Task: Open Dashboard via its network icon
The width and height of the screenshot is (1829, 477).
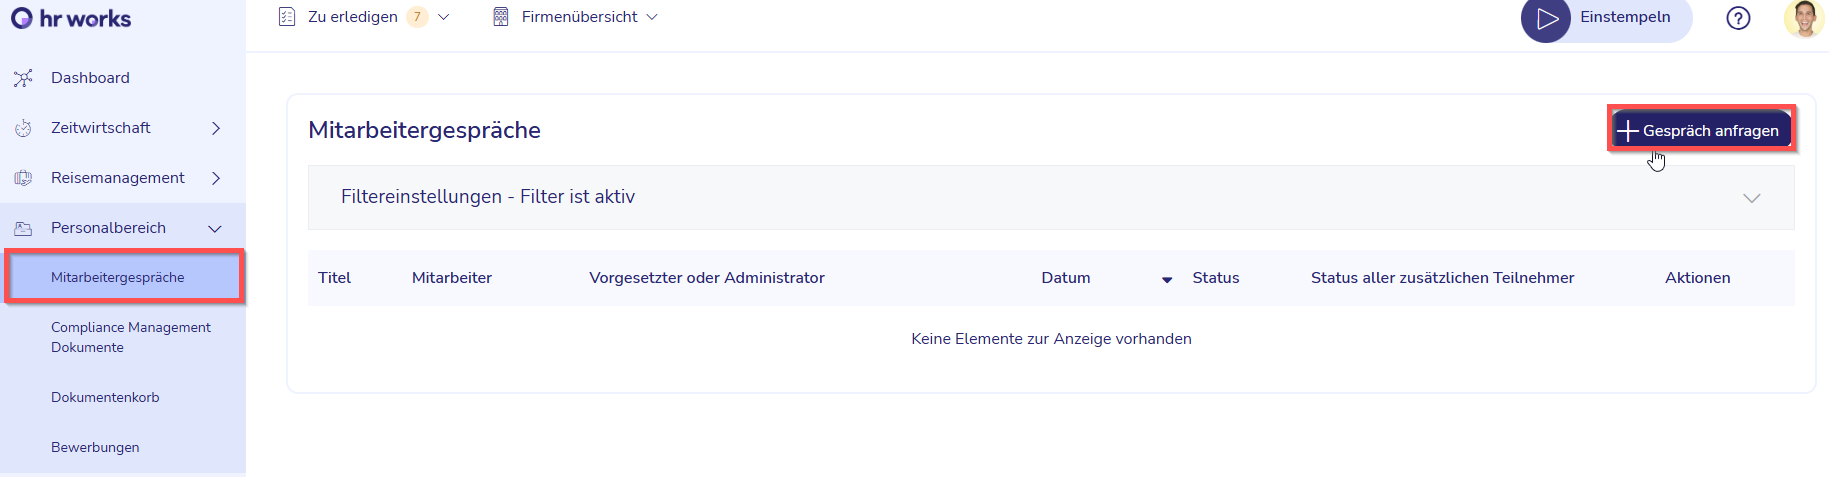Action: 23,78
